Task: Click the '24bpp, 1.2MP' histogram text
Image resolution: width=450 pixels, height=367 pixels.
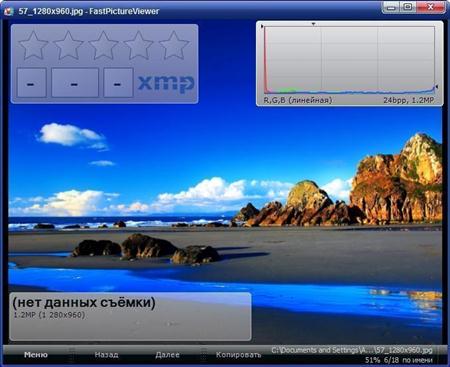Action: (409, 100)
